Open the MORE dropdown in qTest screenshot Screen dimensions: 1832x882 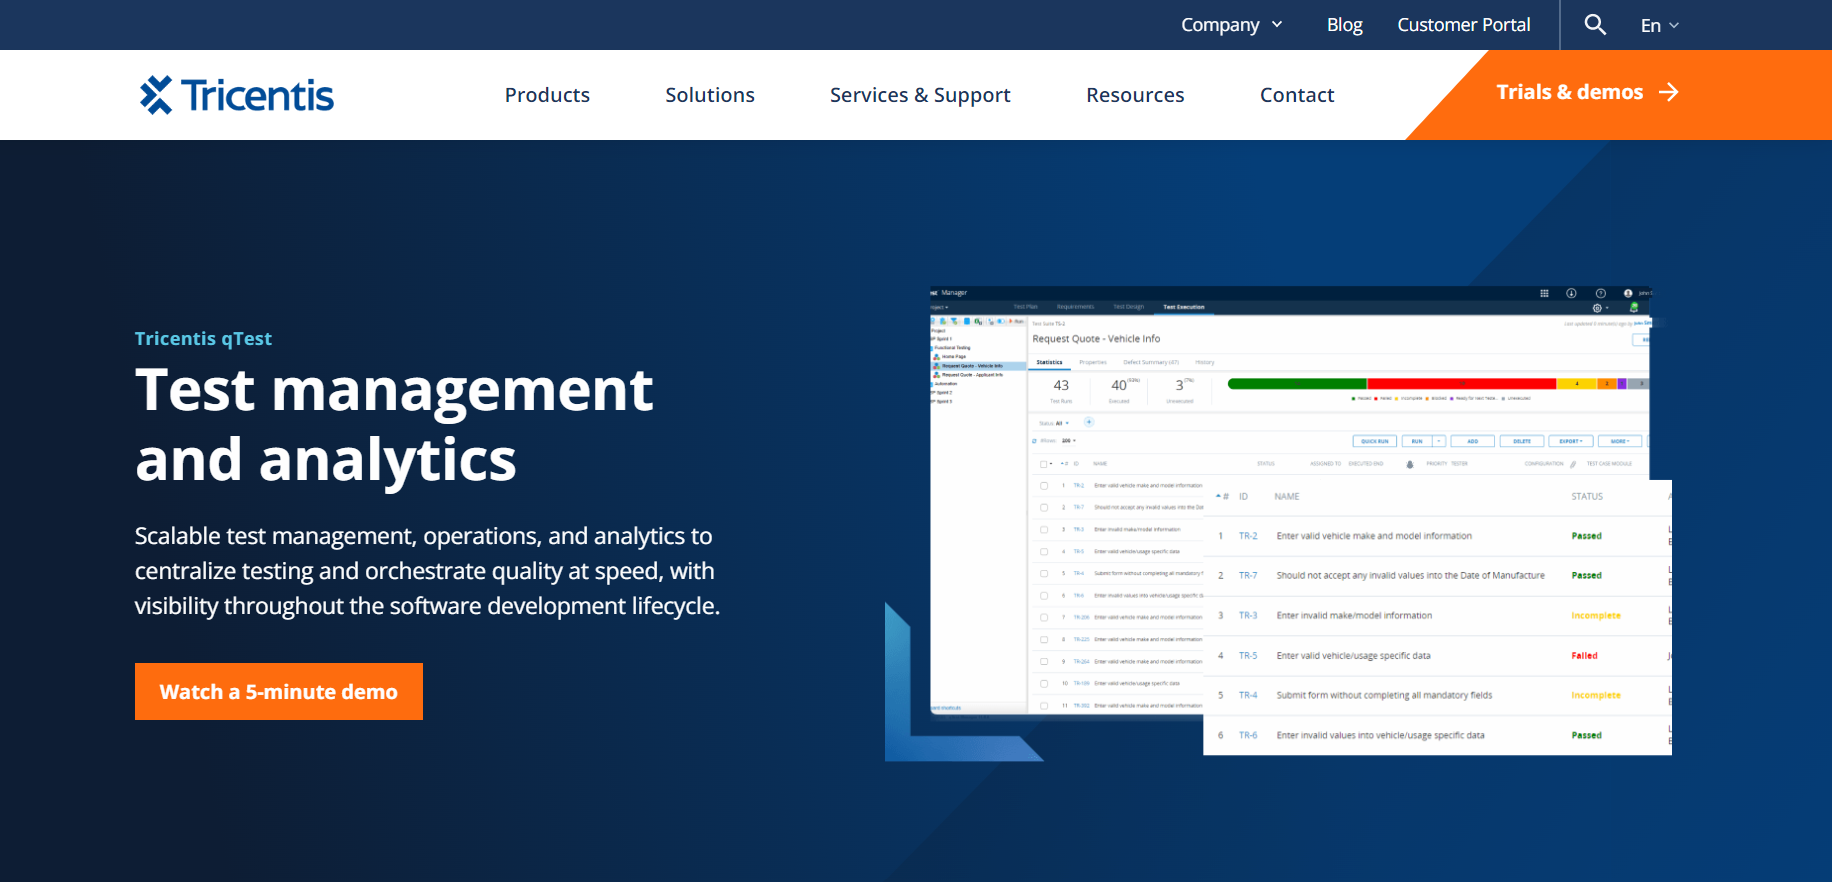1620,441
